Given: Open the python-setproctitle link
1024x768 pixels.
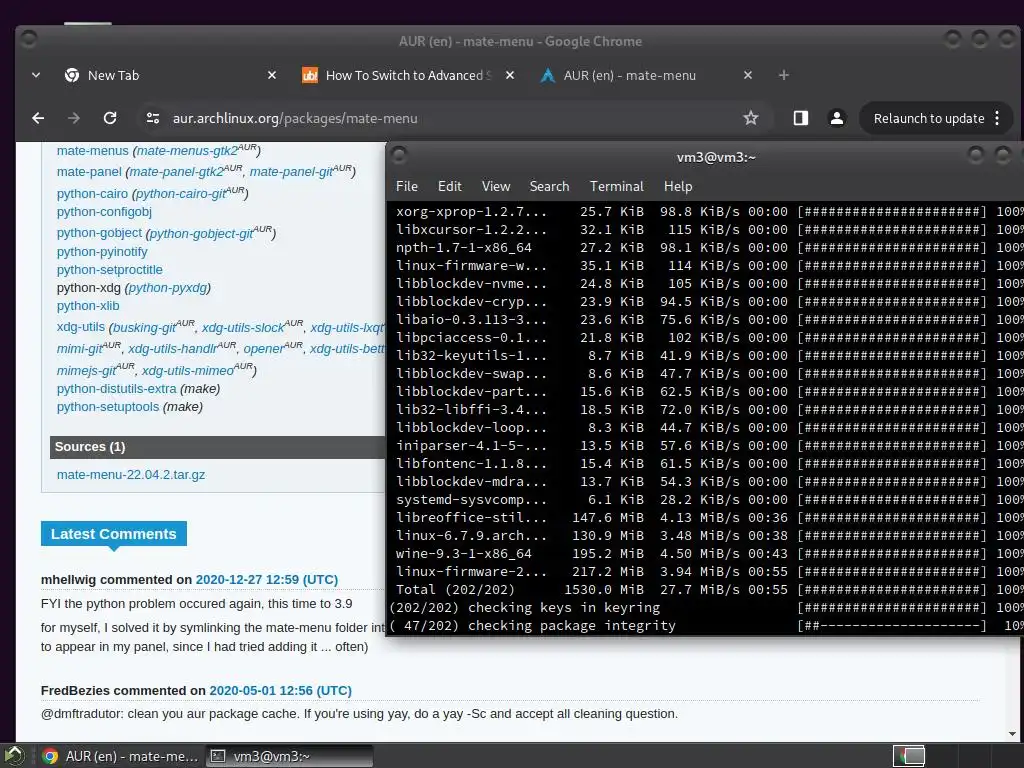Looking at the screenshot, I should click(x=109, y=270).
